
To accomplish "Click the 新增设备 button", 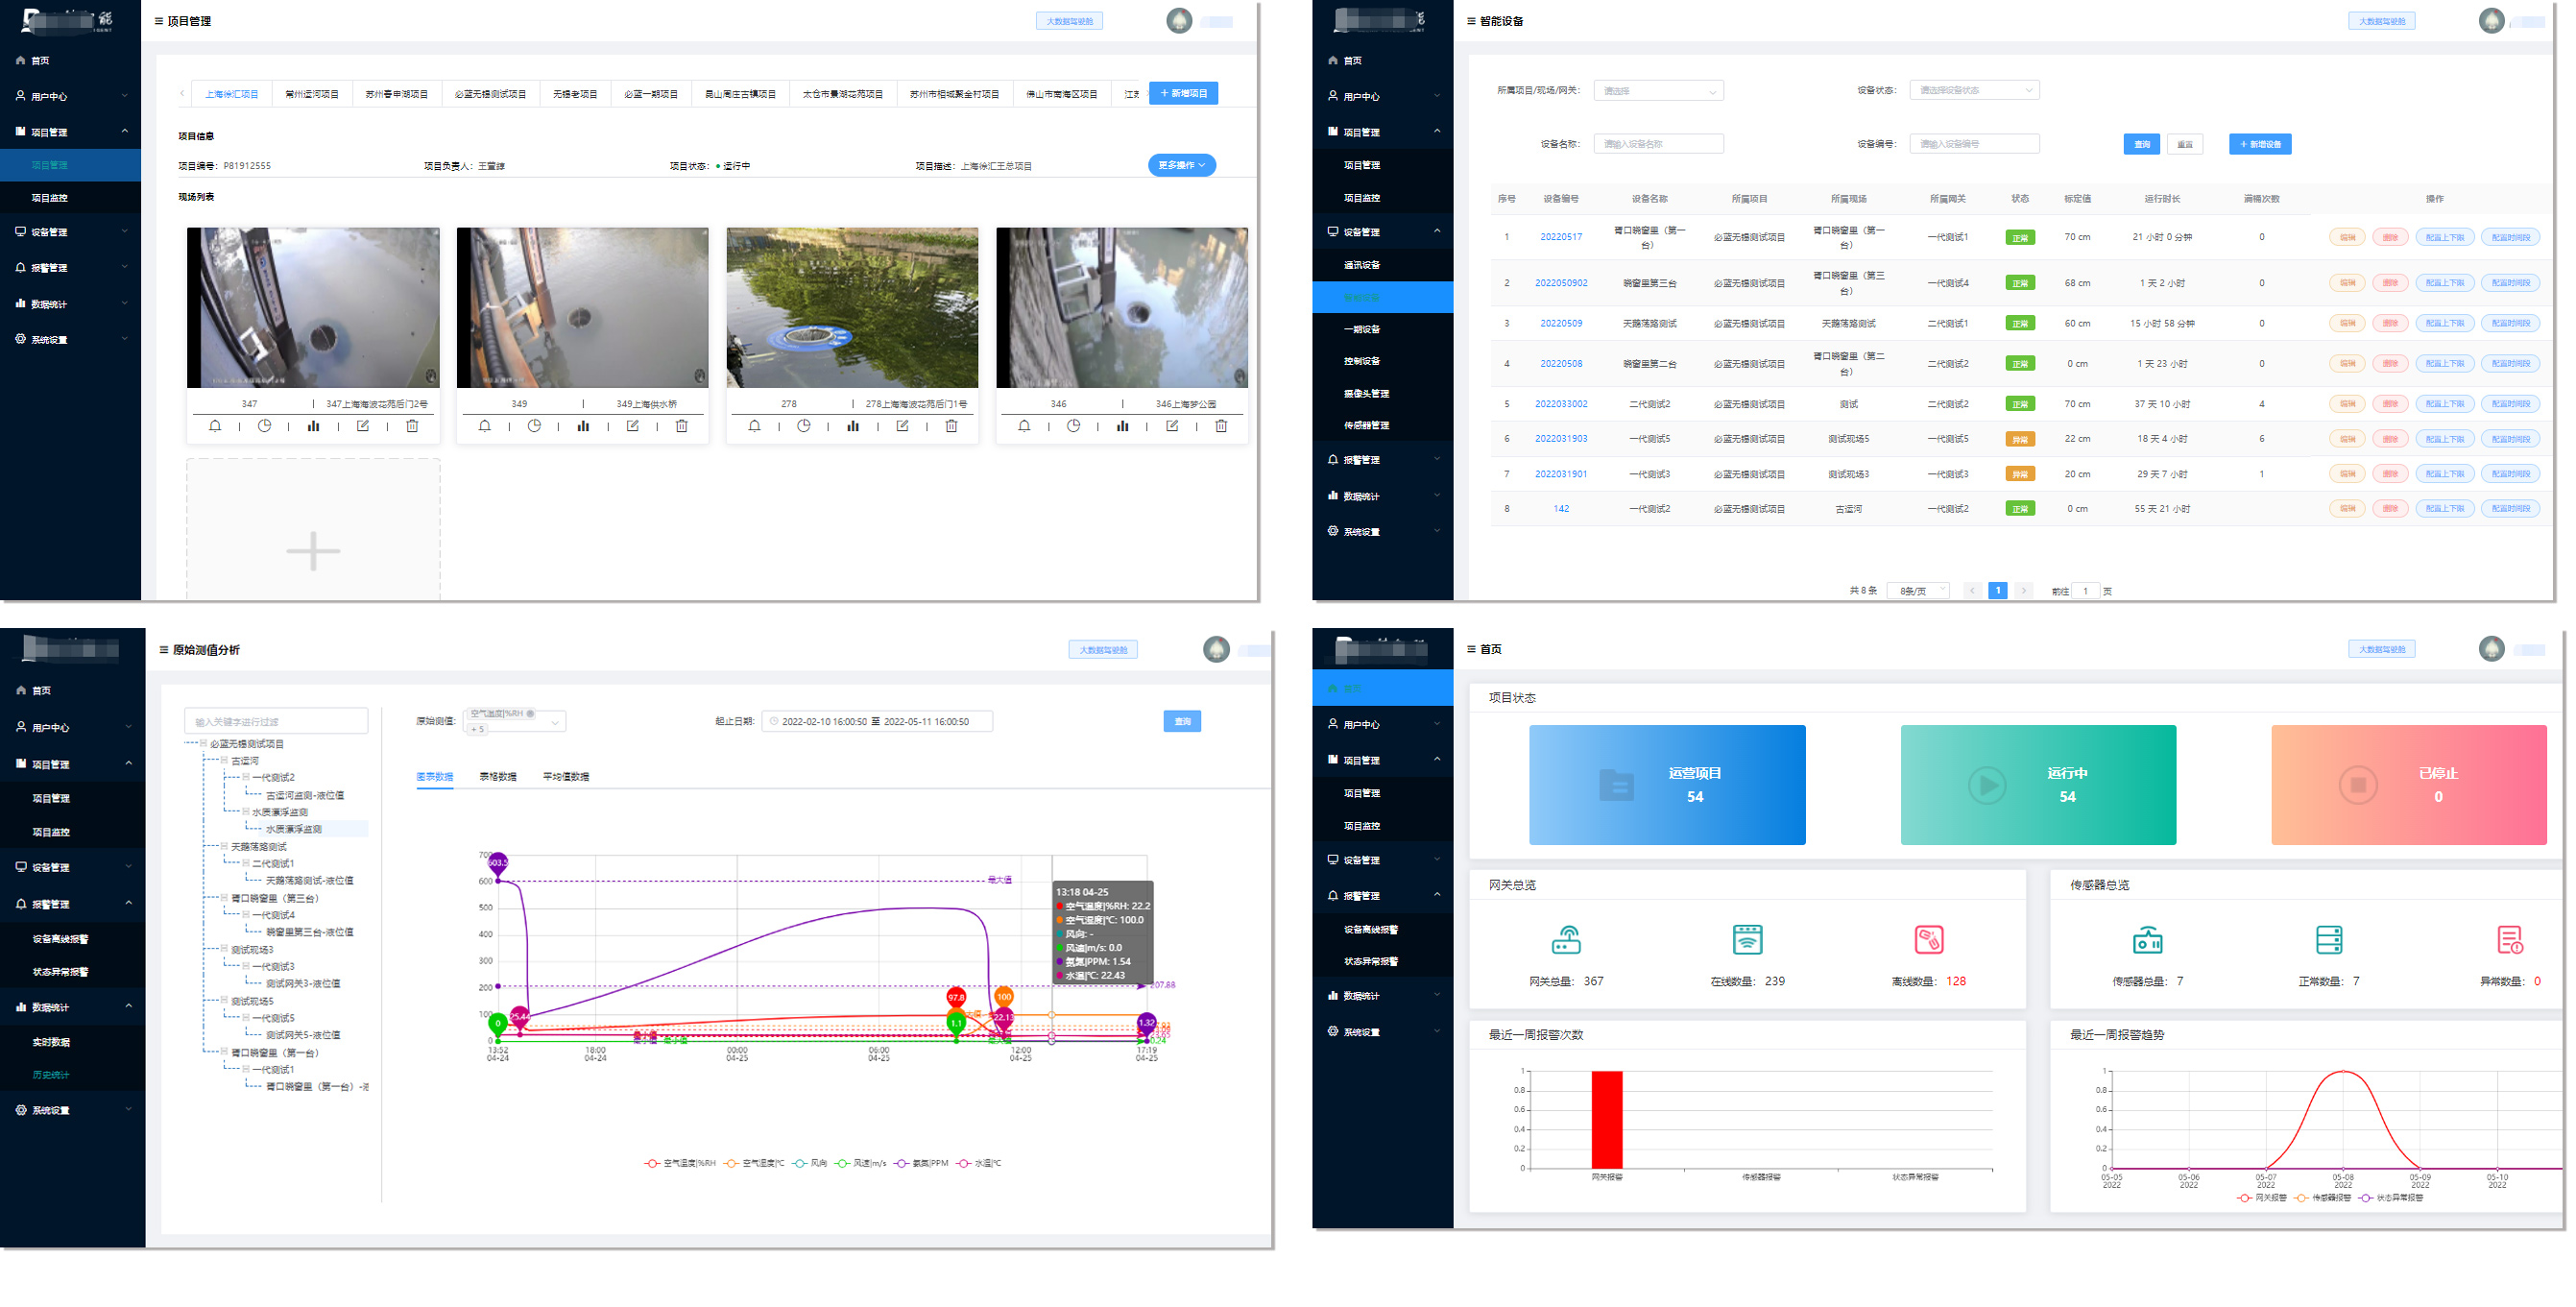I will click(2259, 144).
